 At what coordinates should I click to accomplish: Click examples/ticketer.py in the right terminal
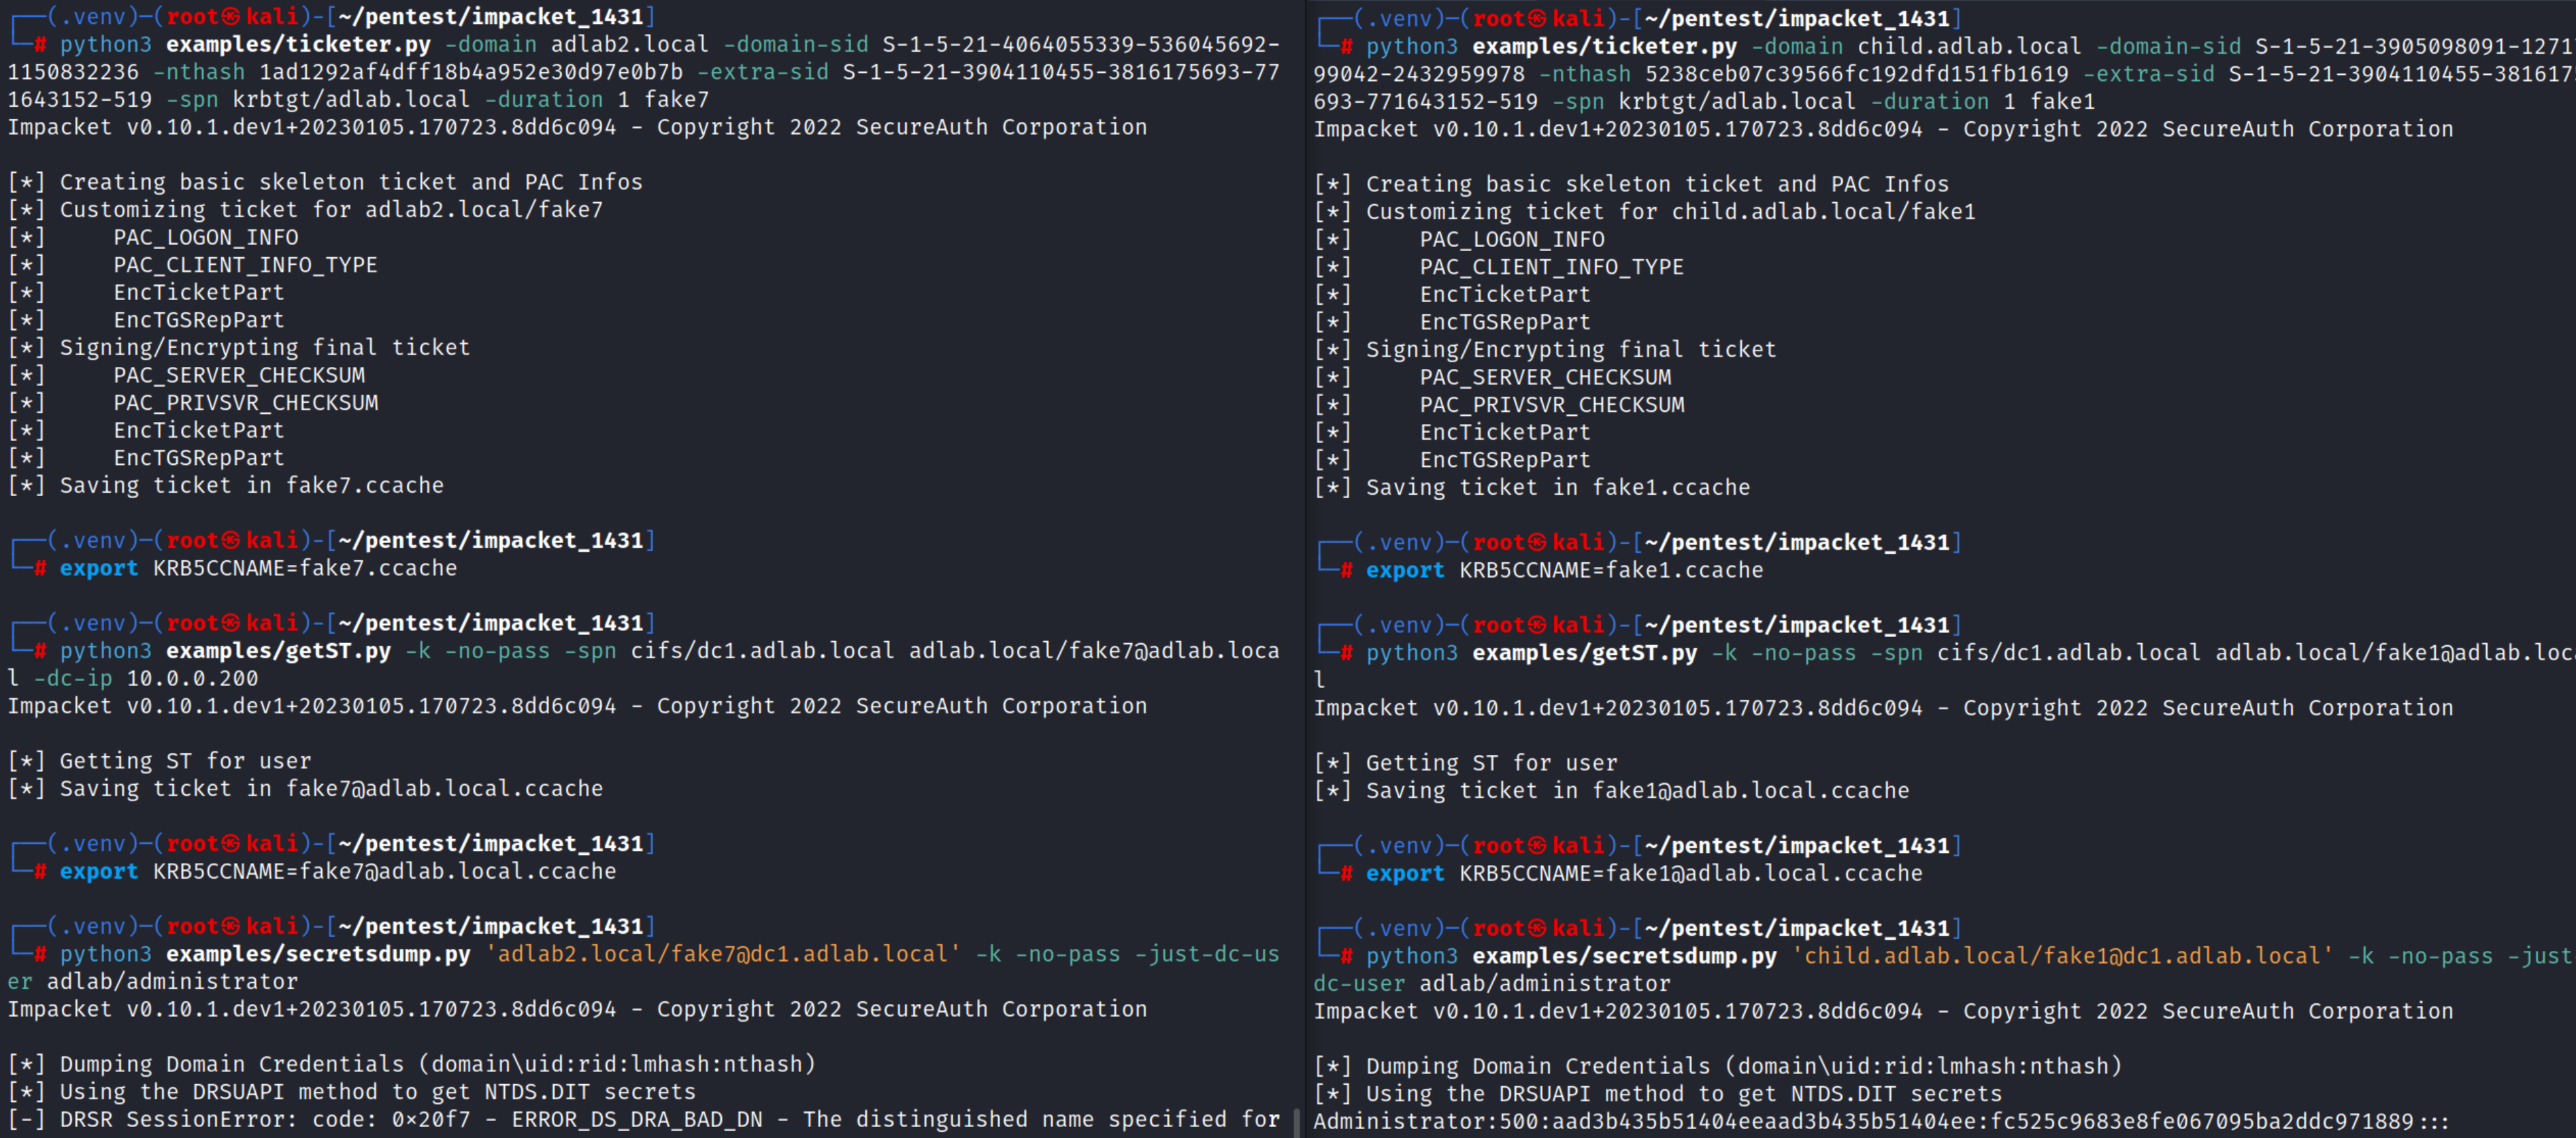point(1604,47)
